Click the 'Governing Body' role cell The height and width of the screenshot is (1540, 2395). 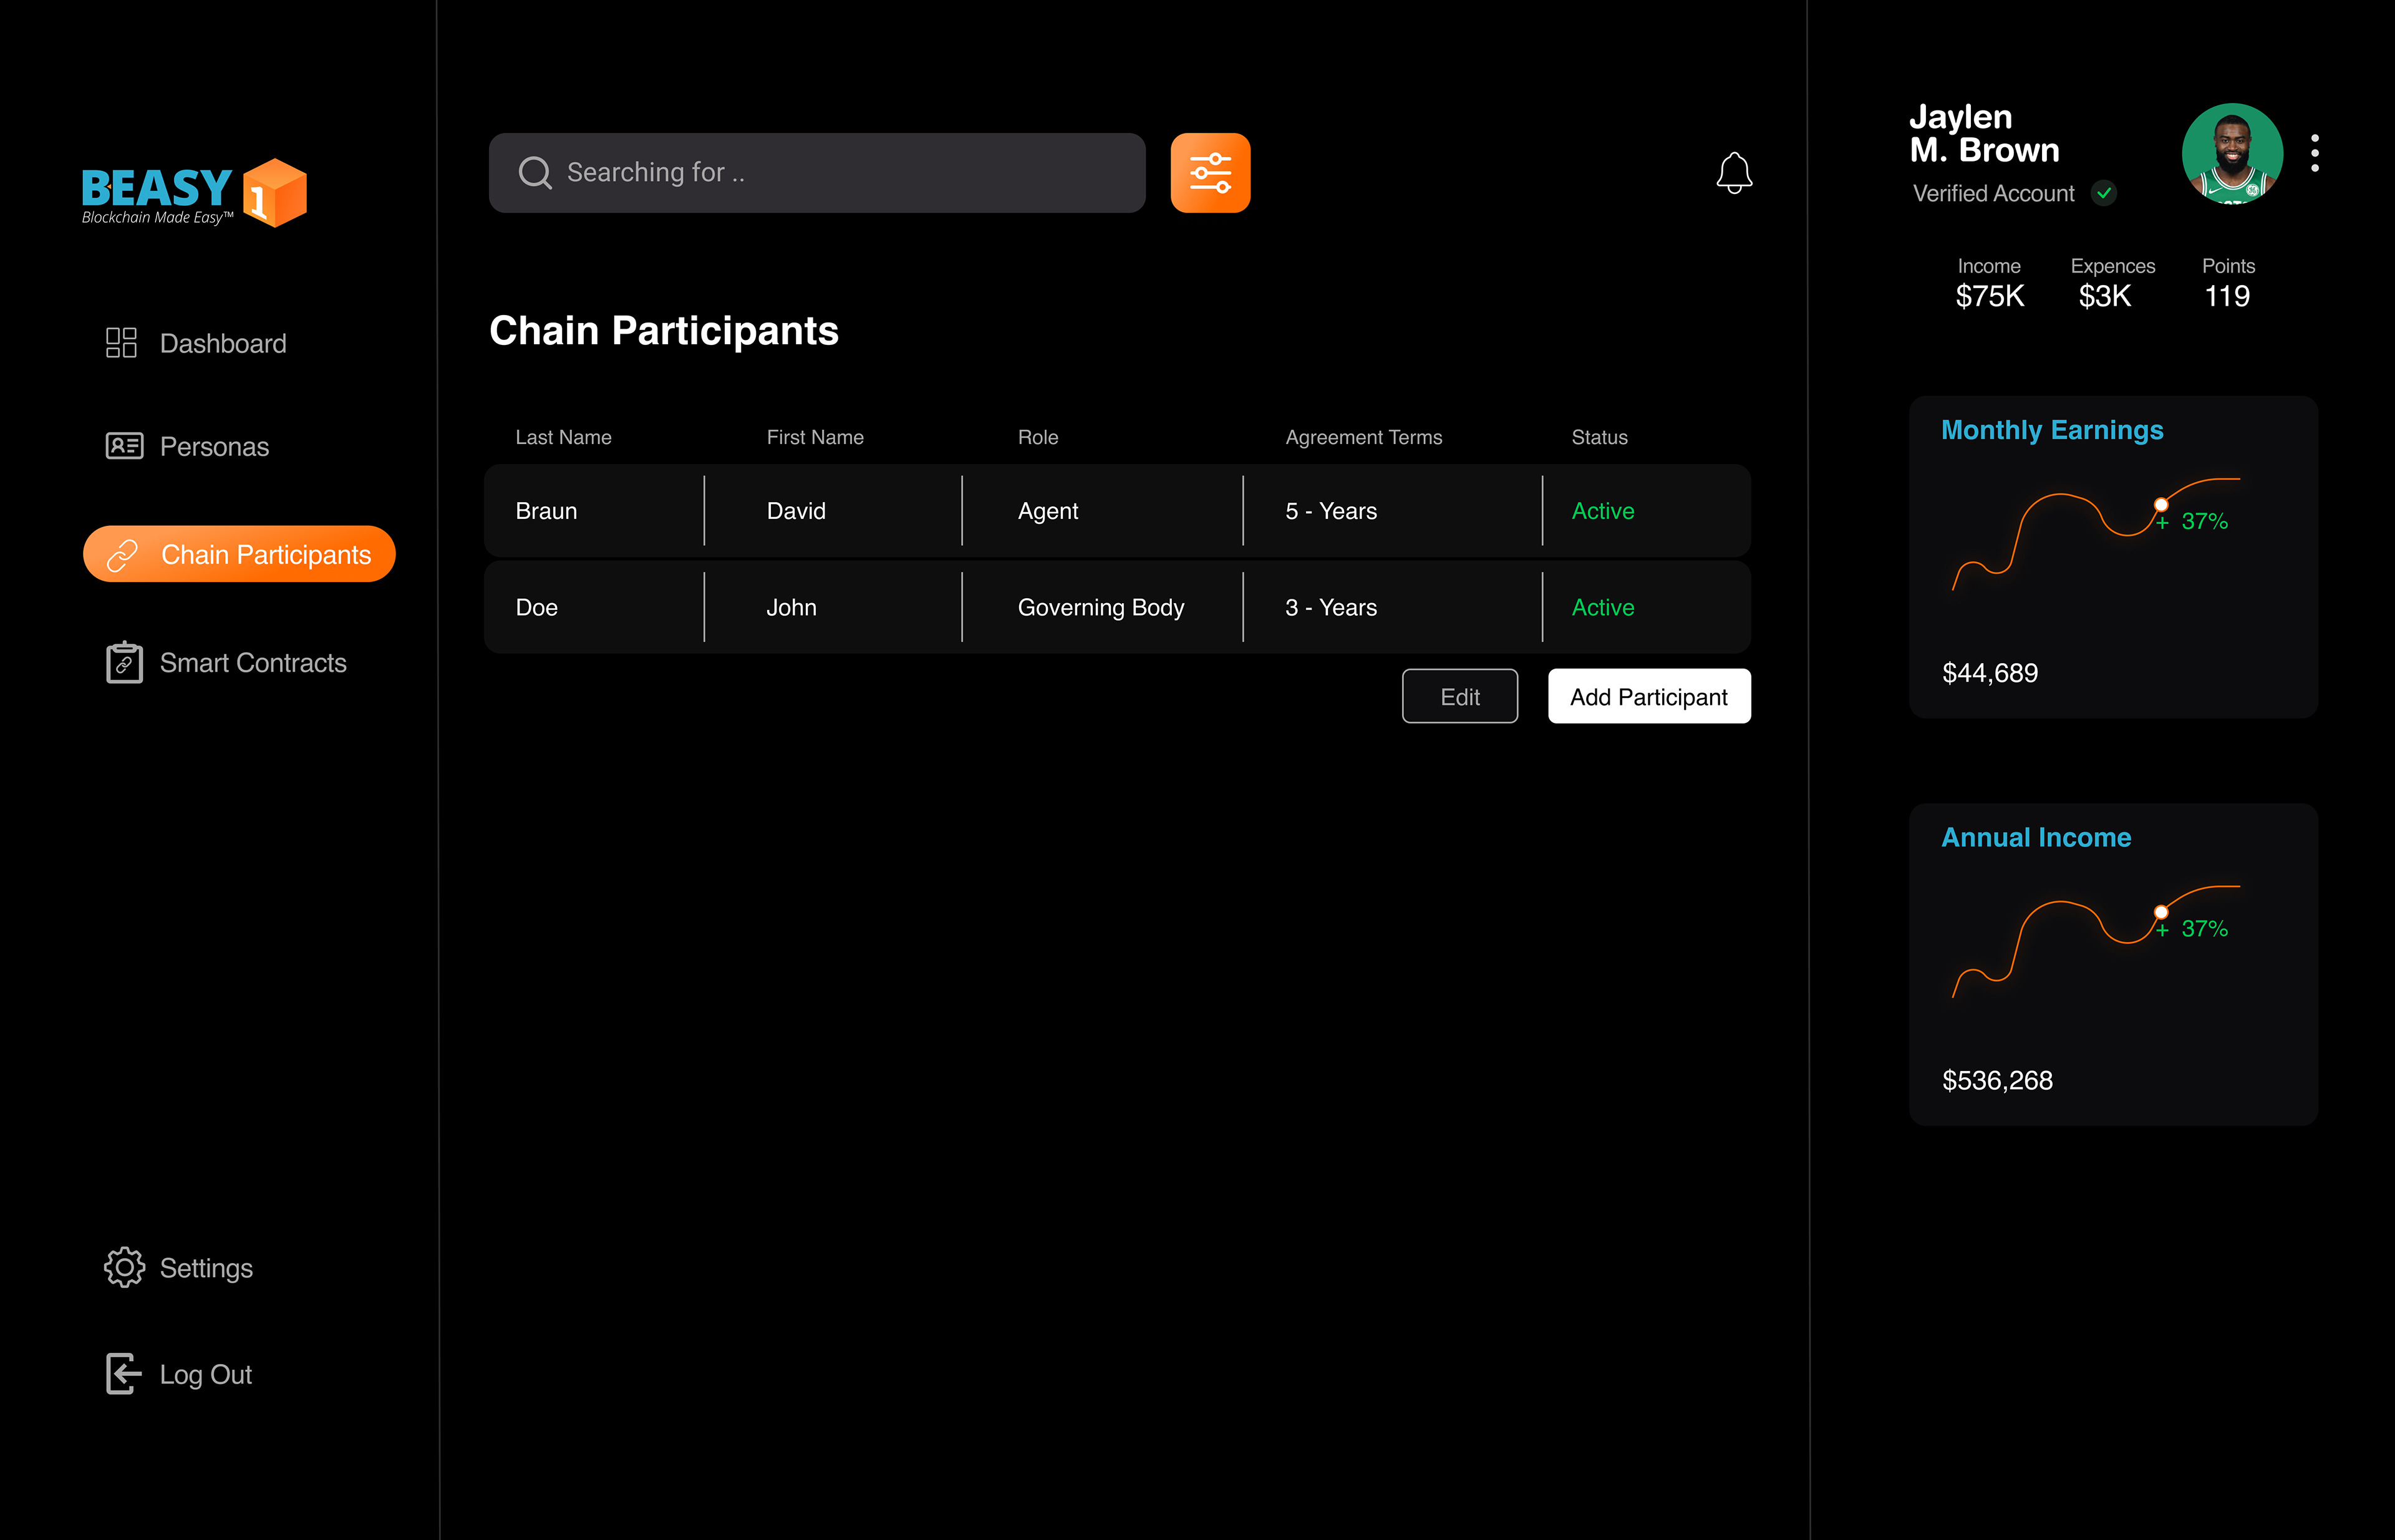coord(1101,608)
